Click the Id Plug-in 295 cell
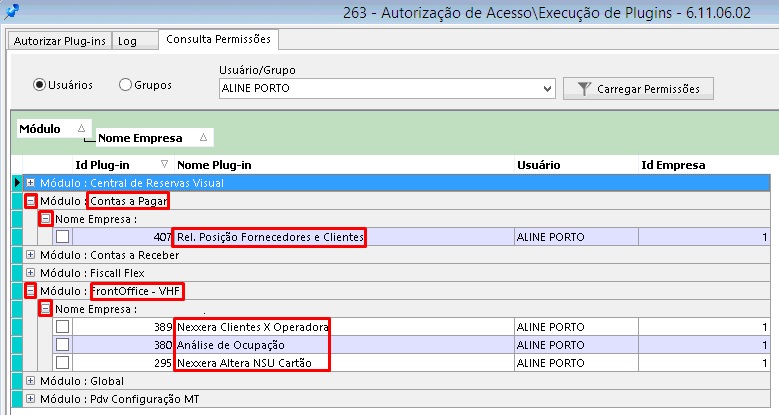779x415 pixels. (122, 363)
